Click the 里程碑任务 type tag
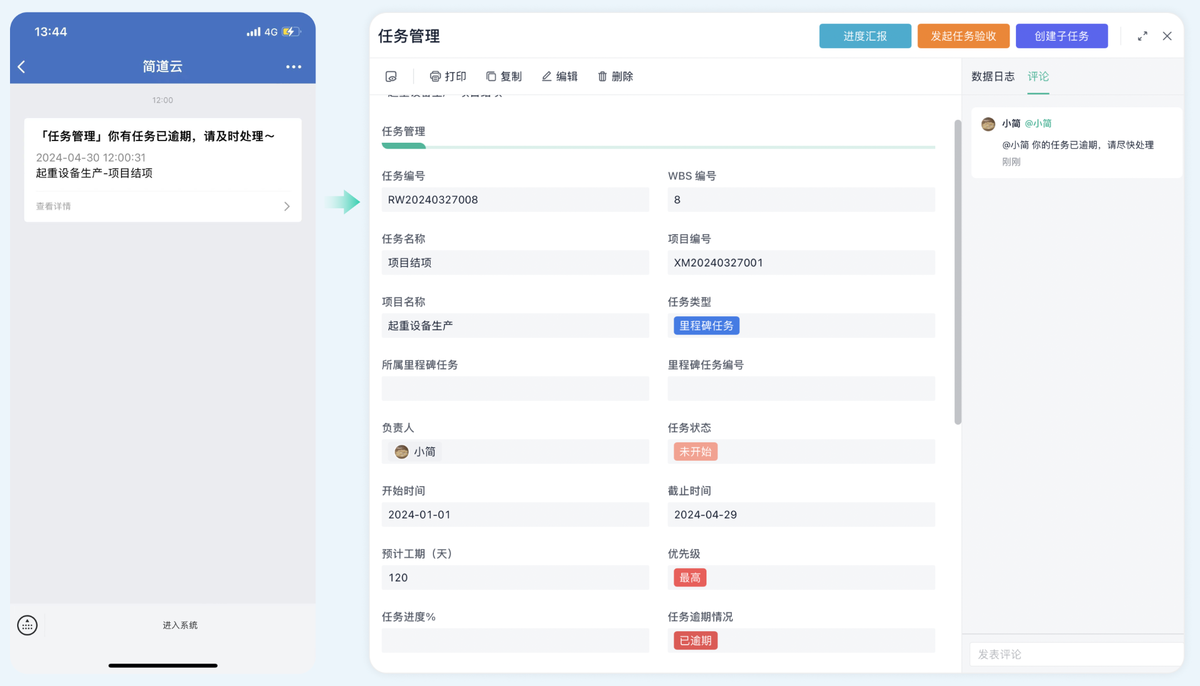This screenshot has height=686, width=1200. pos(706,326)
